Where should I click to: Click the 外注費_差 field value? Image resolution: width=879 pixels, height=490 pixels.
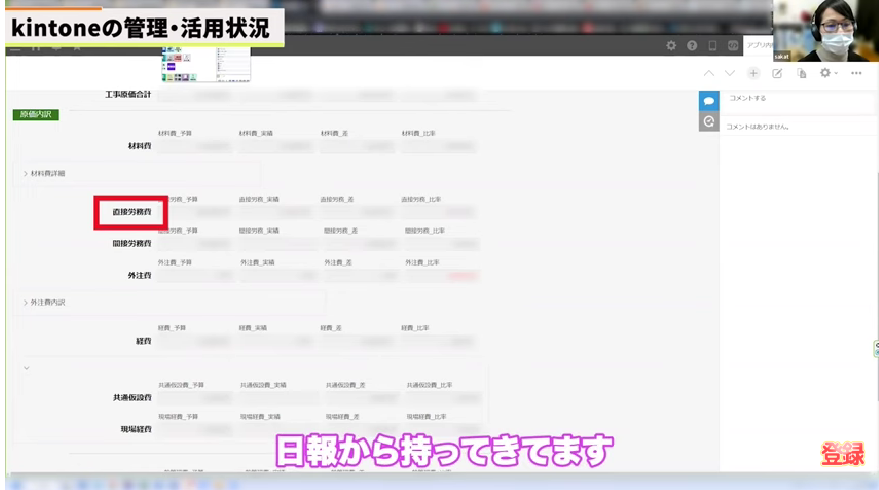click(x=362, y=276)
